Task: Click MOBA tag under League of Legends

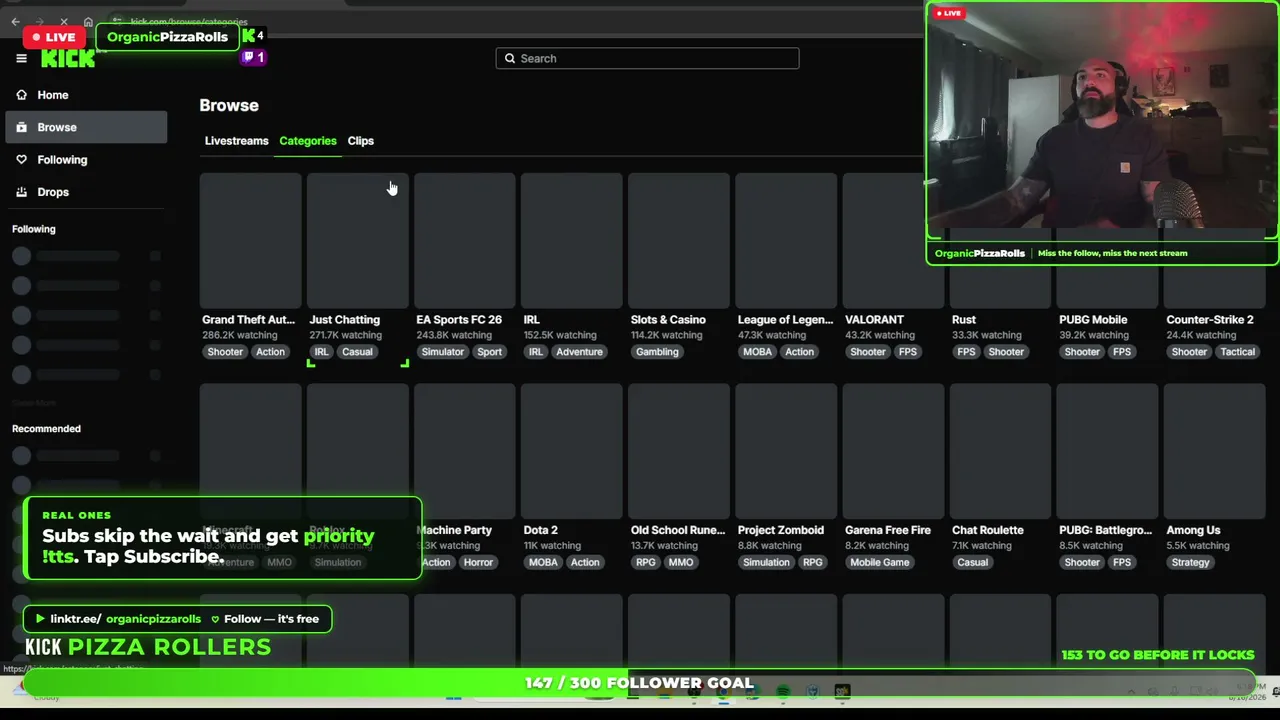Action: coord(757,352)
